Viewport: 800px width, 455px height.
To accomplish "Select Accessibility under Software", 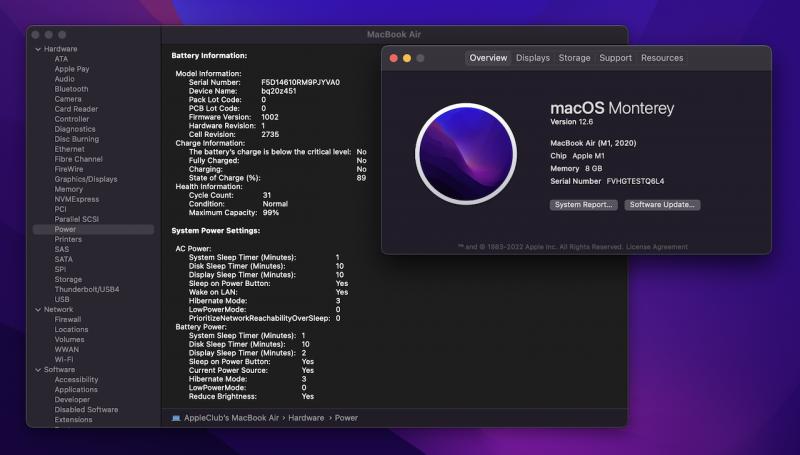I will 76,380.
